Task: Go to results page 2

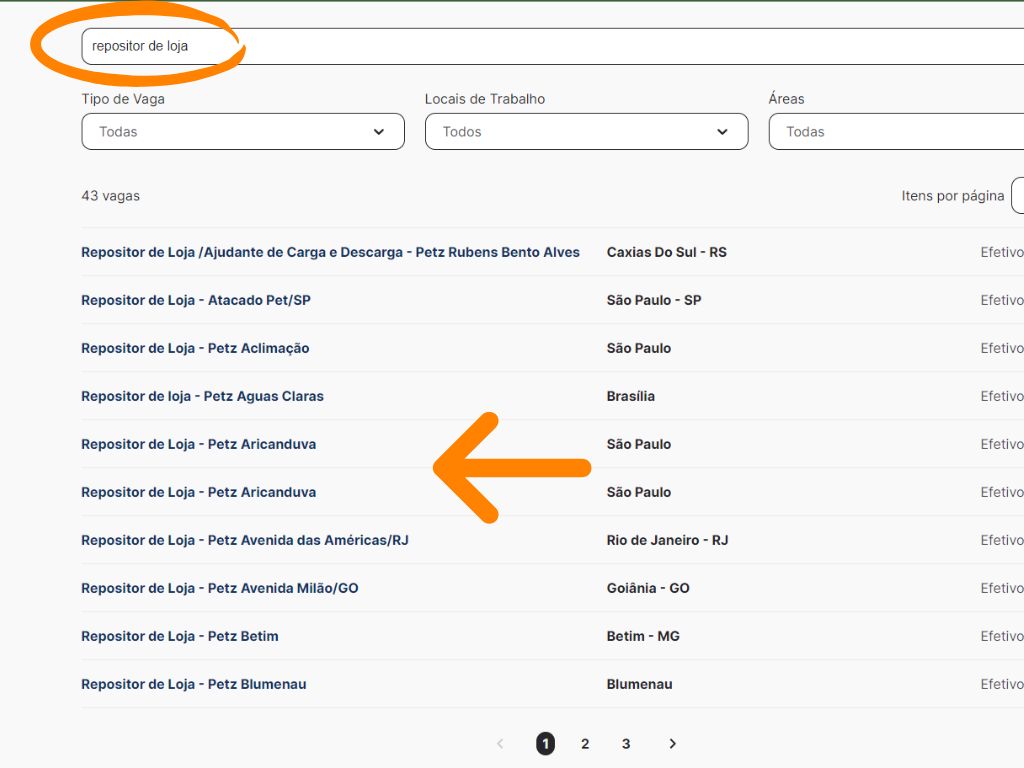Action: pyautogui.click(x=585, y=744)
